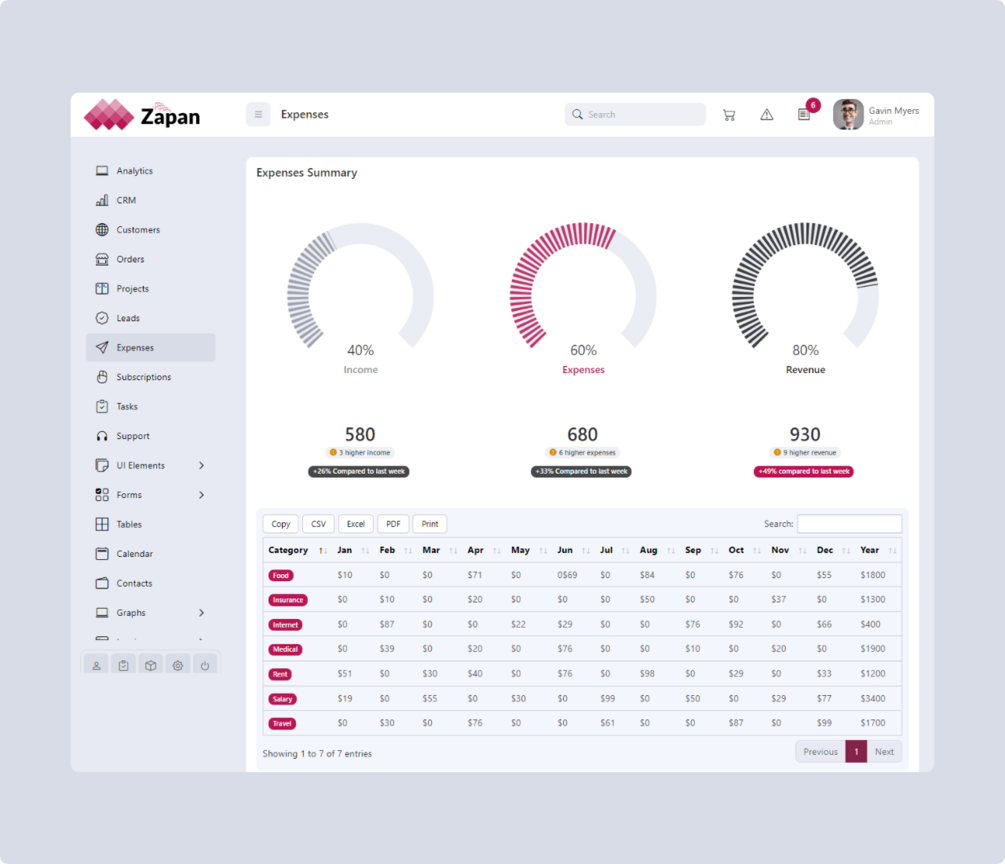1005x864 pixels.
Task: Click the Leads check circle icon
Action: pyautogui.click(x=102, y=318)
